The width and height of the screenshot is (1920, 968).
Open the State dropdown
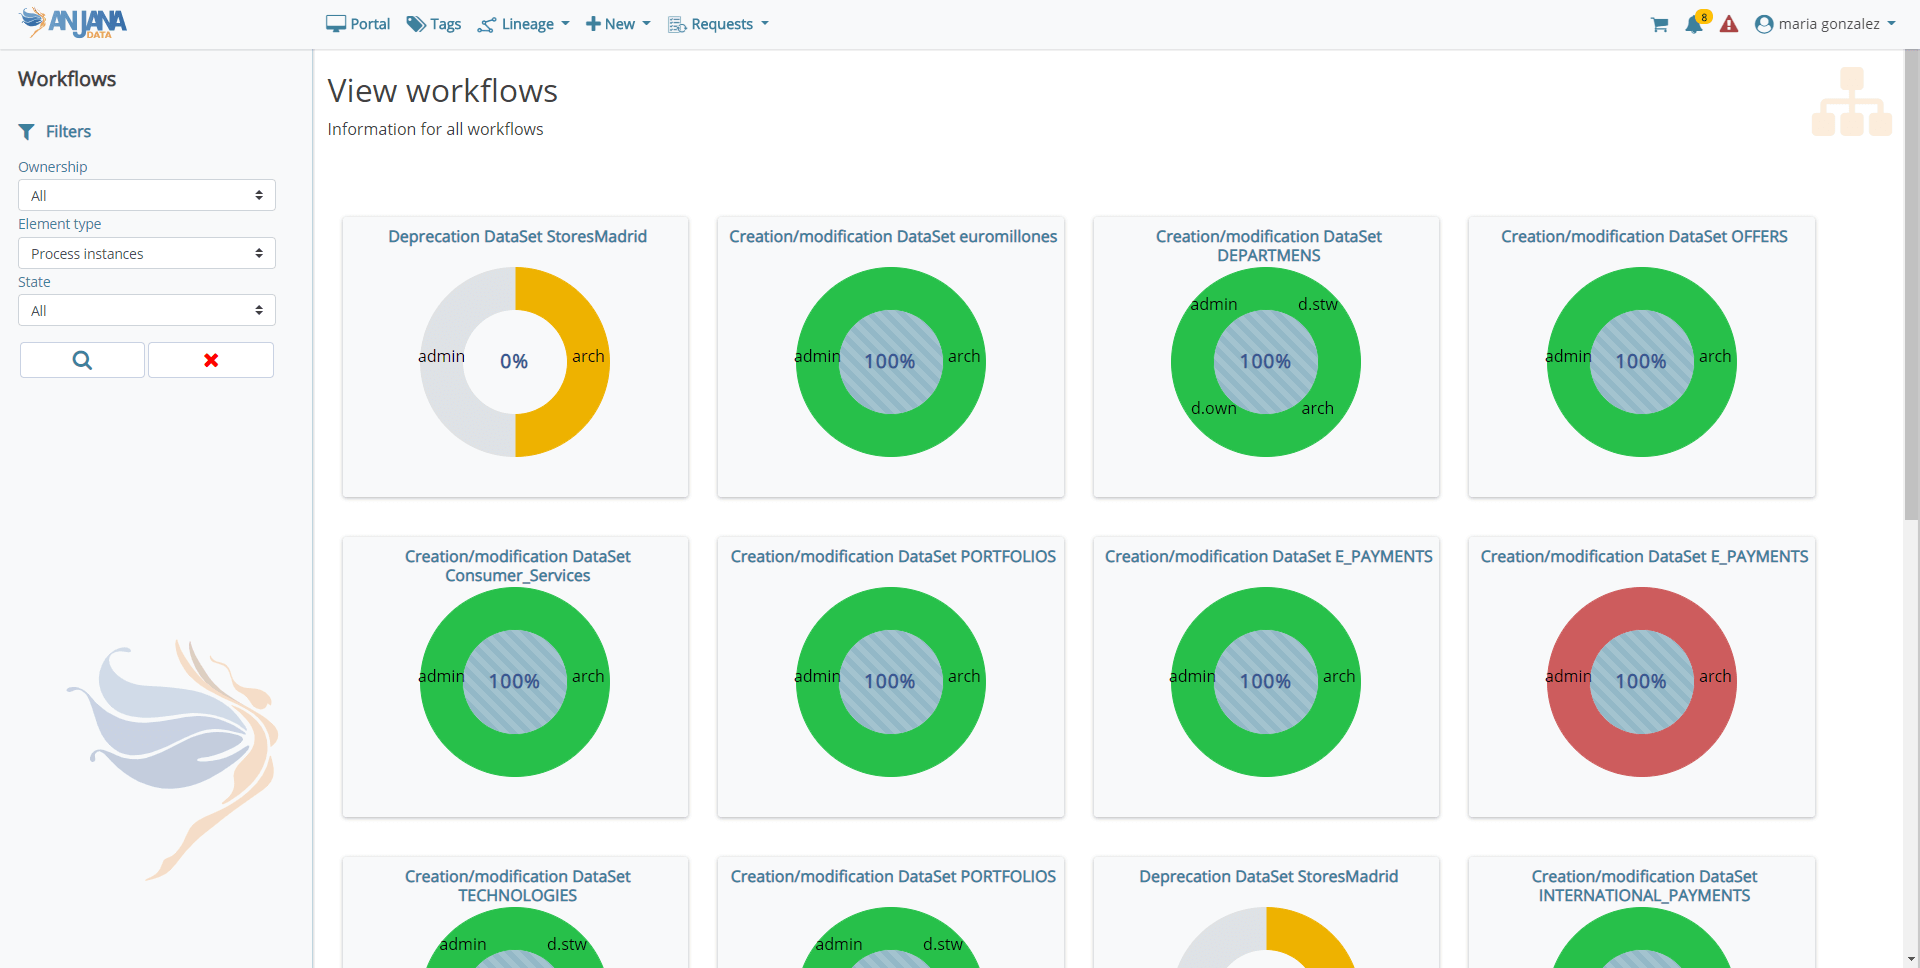tap(147, 311)
